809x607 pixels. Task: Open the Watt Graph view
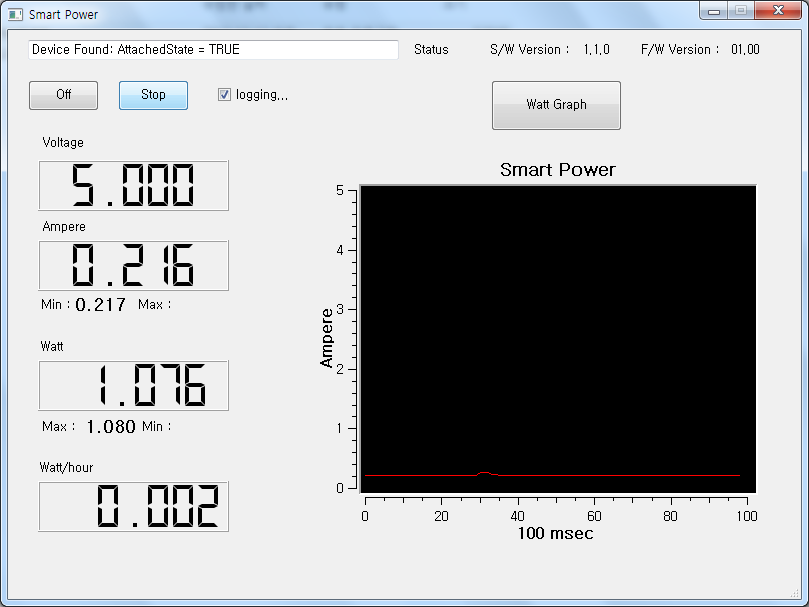[x=556, y=105]
